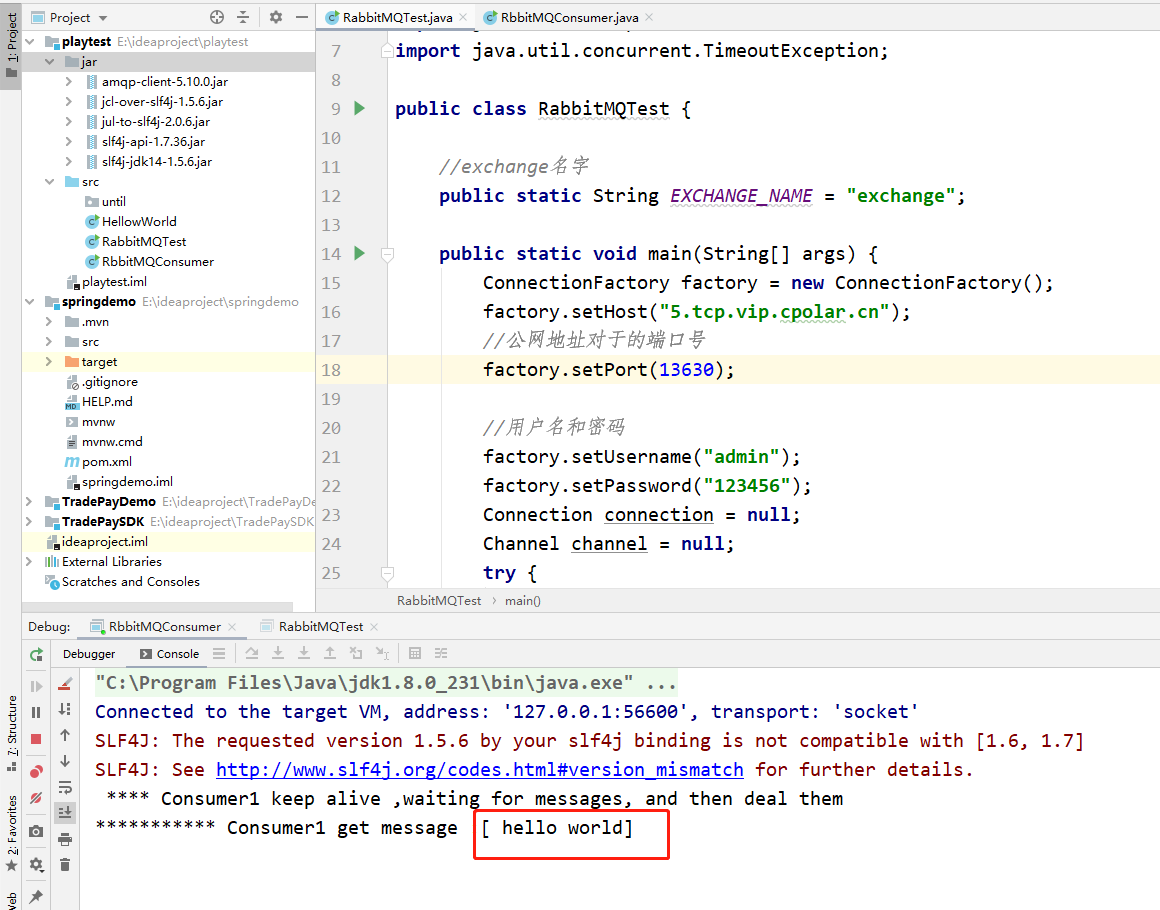This screenshot has height=910, width=1160.
Task: Pin the debug tab with the pin icon
Action: tap(36, 897)
